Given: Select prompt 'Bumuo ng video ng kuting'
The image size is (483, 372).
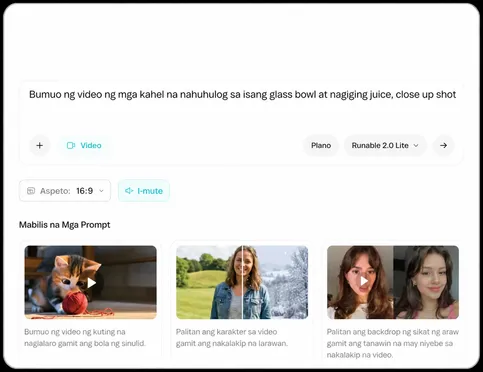Looking at the screenshot, I should [x=85, y=337].
